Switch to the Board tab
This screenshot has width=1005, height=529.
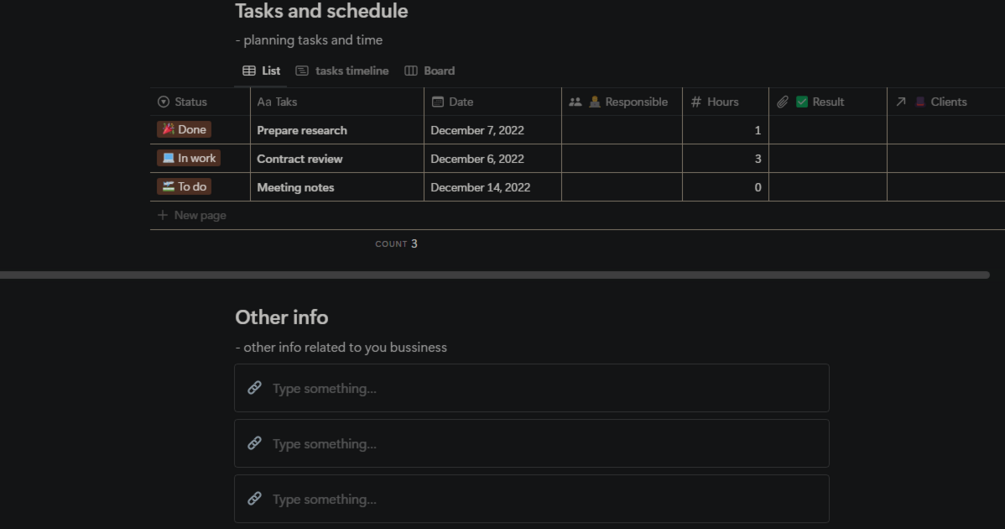click(x=439, y=71)
